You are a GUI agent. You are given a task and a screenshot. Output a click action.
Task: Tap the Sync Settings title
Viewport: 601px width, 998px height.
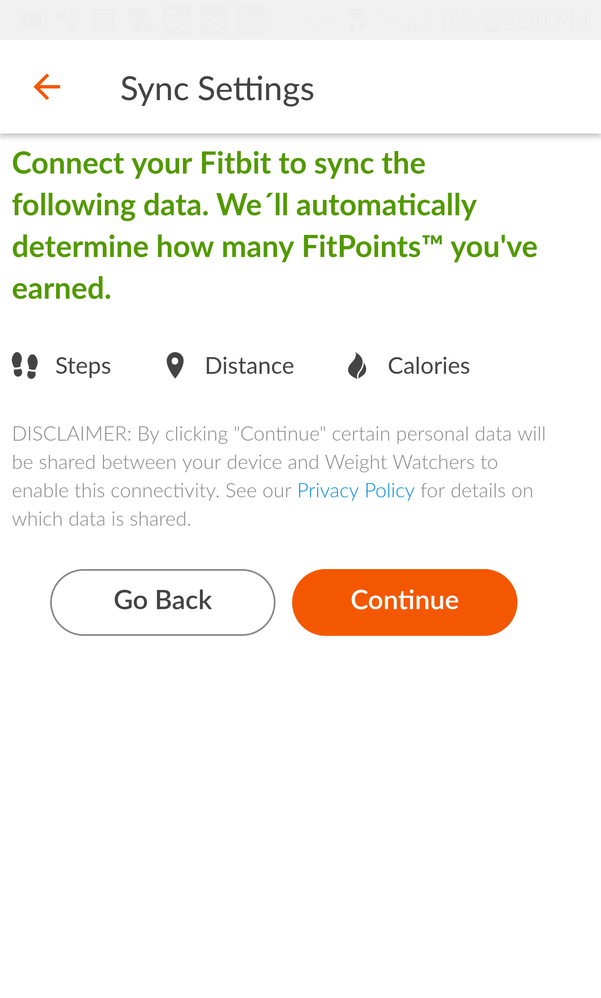click(x=217, y=89)
